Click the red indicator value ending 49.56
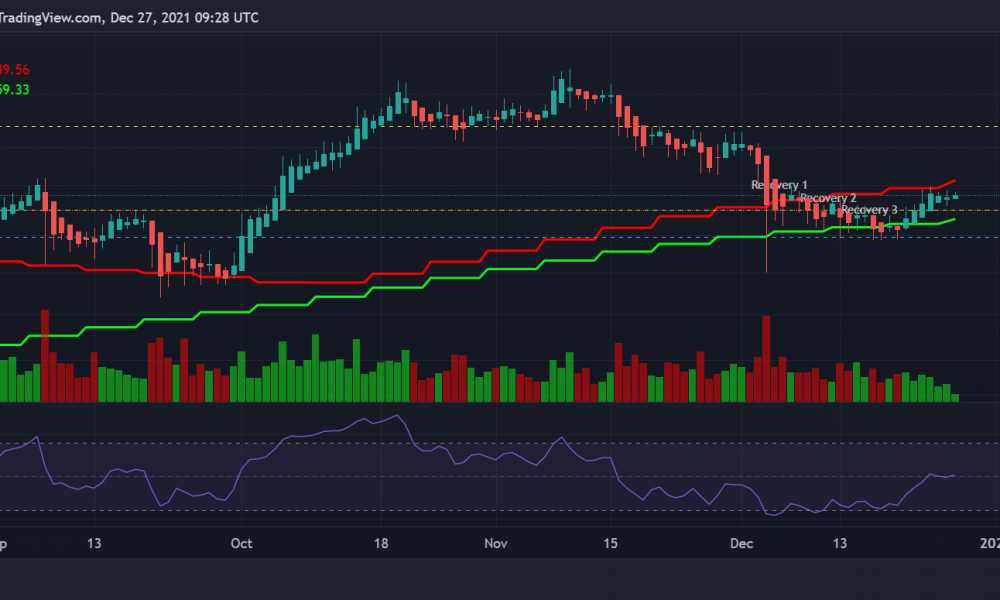 click(14, 70)
